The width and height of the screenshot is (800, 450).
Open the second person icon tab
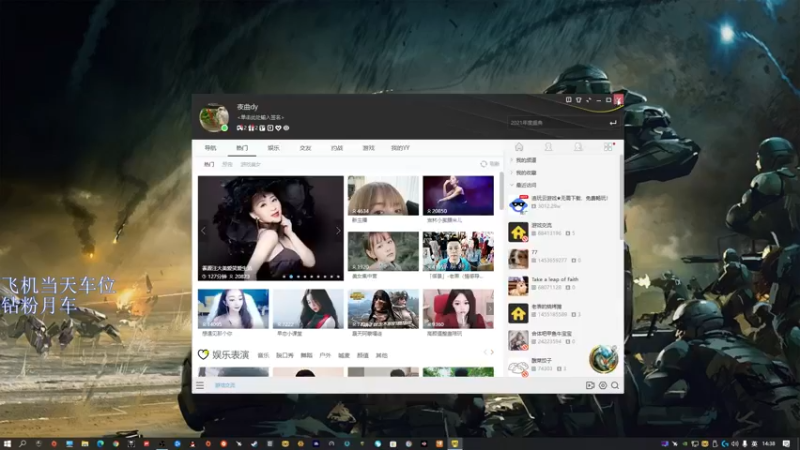point(578,147)
